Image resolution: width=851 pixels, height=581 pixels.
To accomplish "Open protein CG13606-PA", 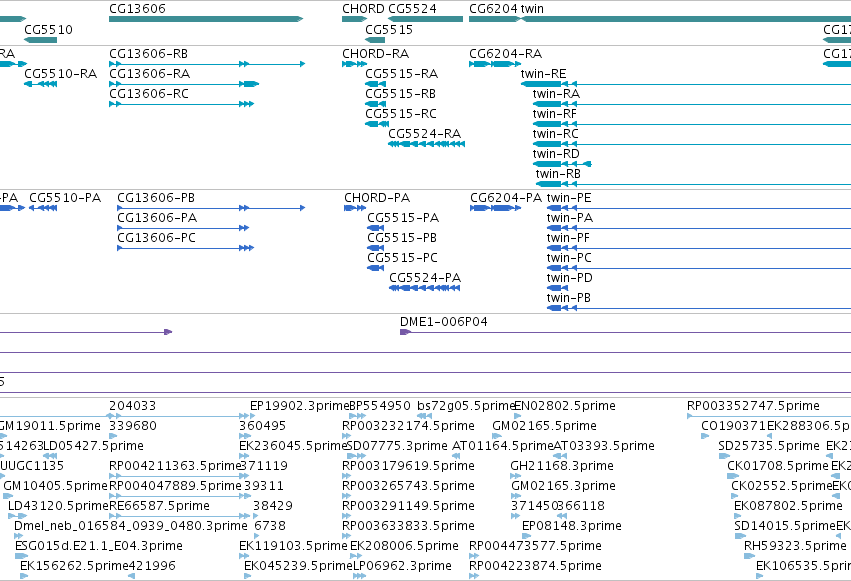I will click(x=157, y=218).
